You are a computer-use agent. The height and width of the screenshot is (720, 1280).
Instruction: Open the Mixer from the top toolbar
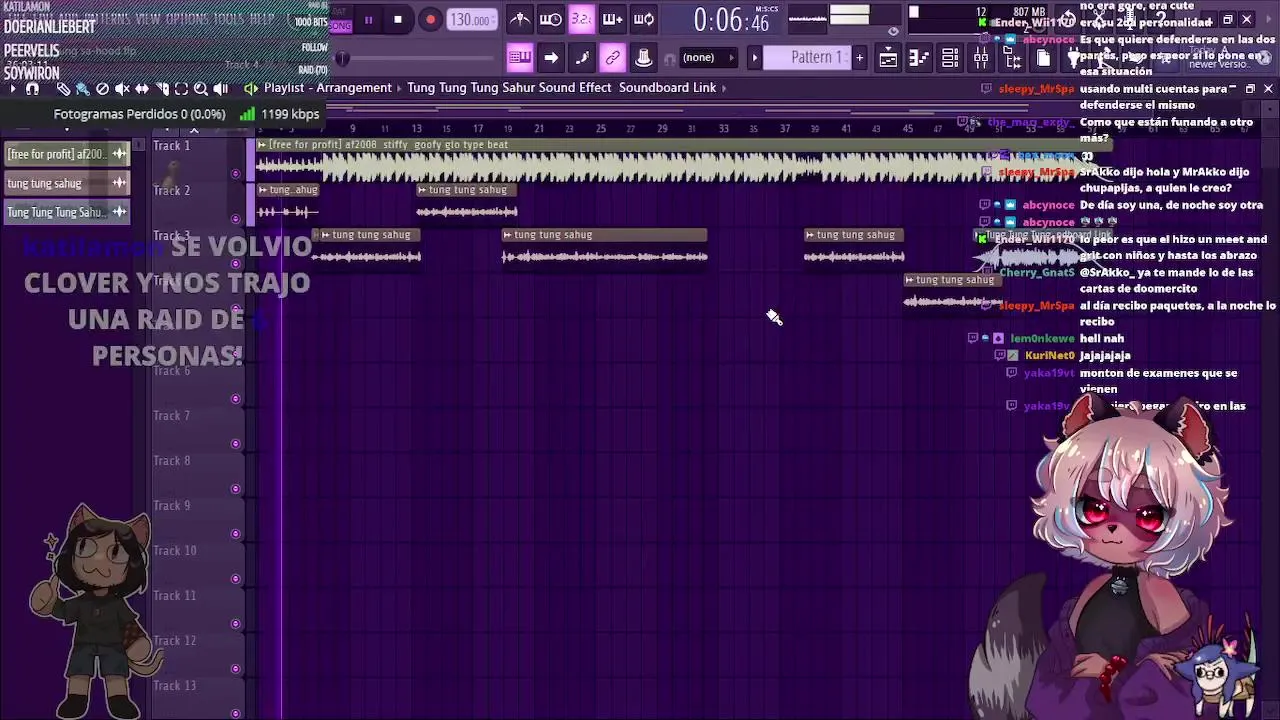coord(981,58)
